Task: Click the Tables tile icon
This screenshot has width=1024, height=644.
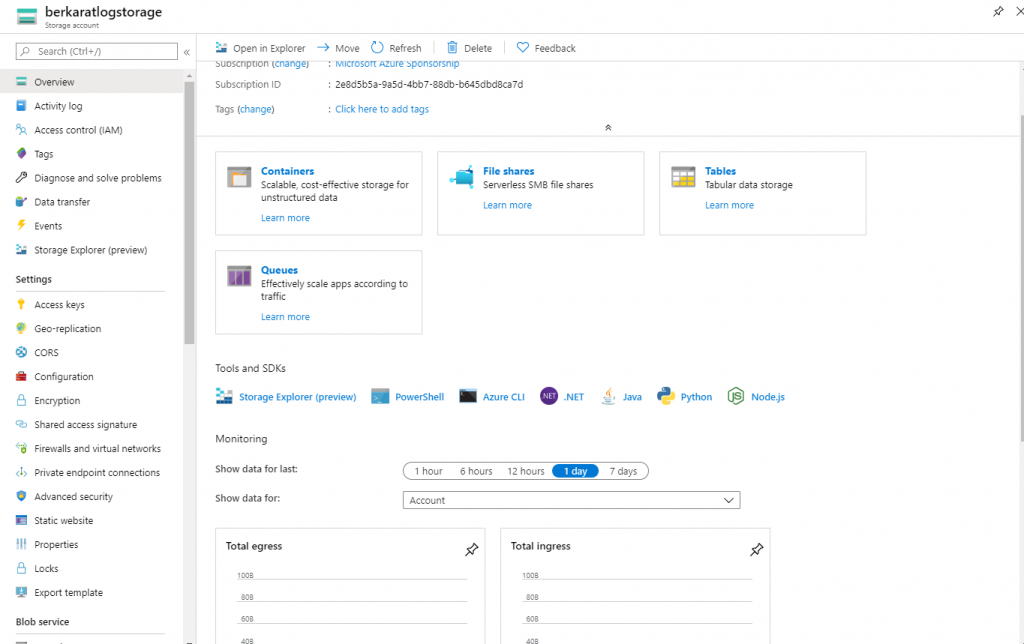Action: point(683,177)
